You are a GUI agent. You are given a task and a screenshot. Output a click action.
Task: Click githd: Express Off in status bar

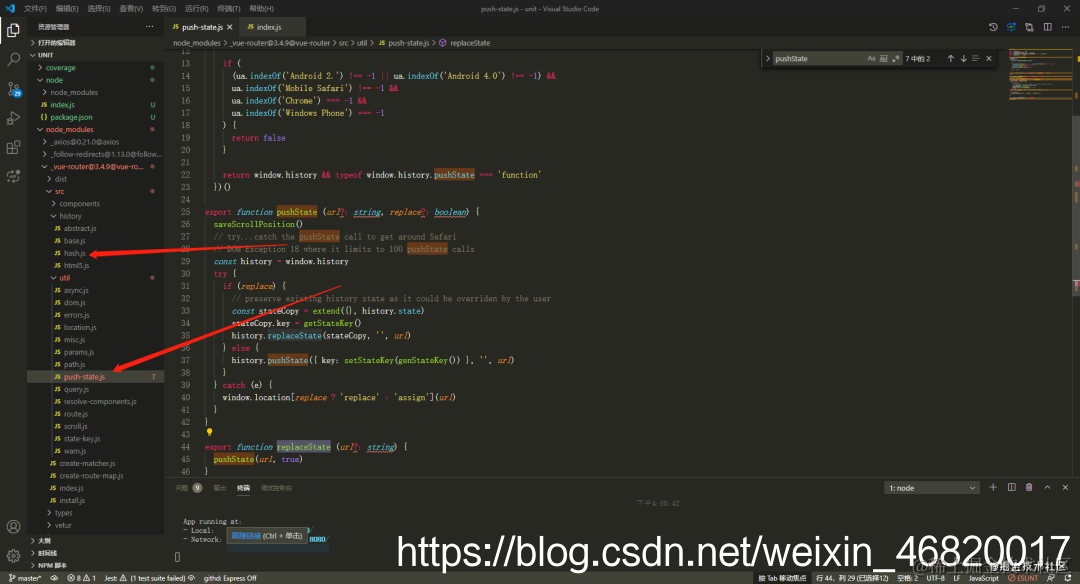pyautogui.click(x=230, y=578)
